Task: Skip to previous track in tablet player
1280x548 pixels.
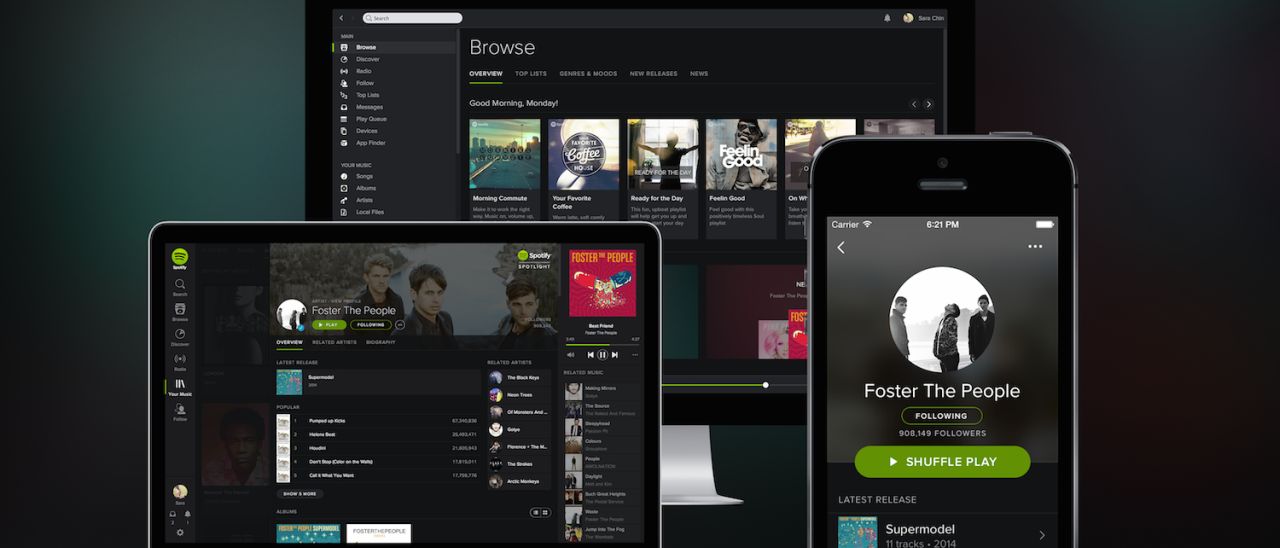Action: pyautogui.click(x=590, y=354)
